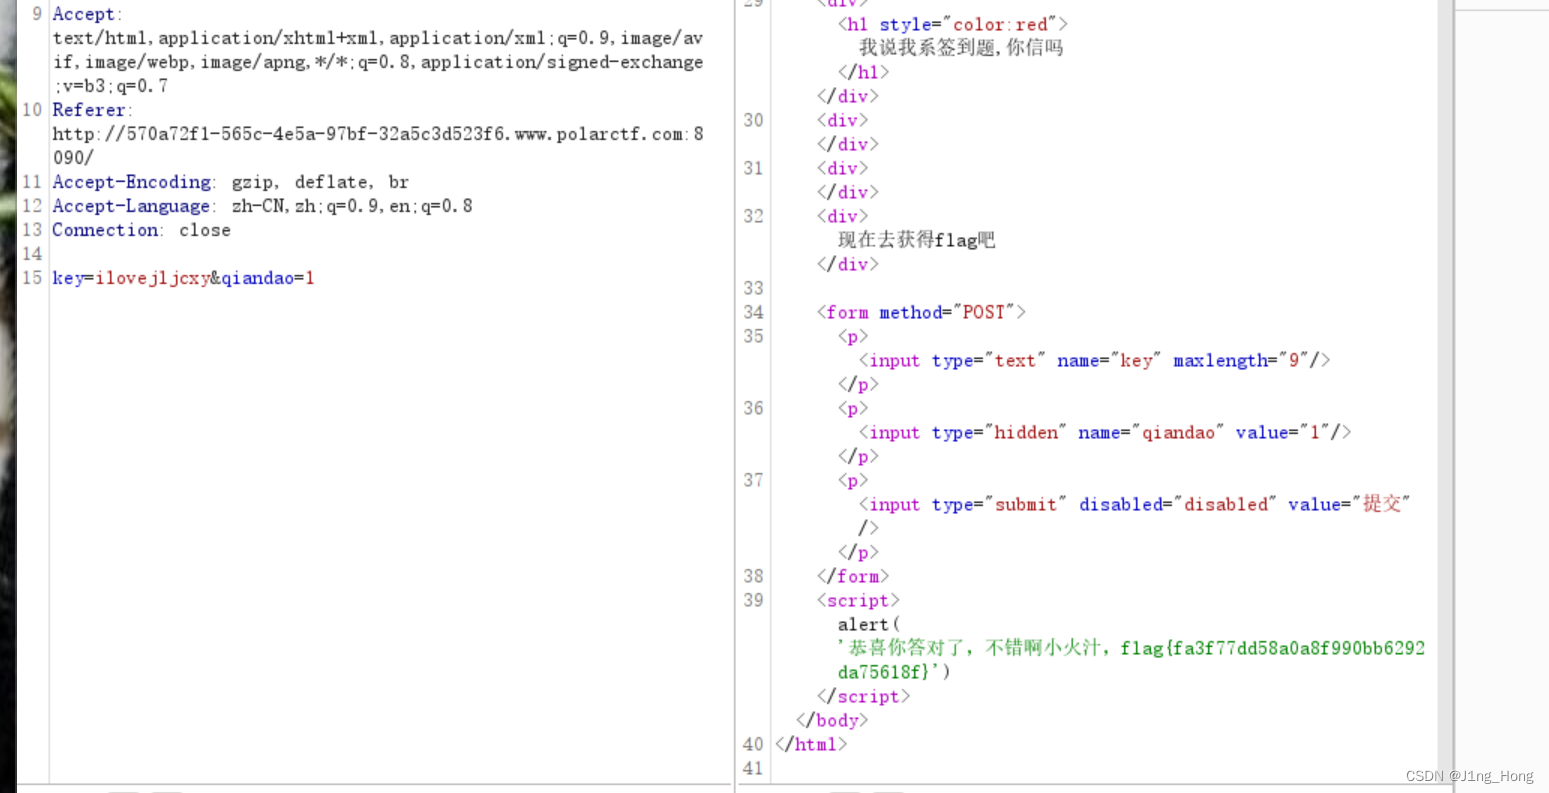This screenshot has width=1549, height=793.
Task: Click line number 15 in the request pane
Action: pos(30,278)
